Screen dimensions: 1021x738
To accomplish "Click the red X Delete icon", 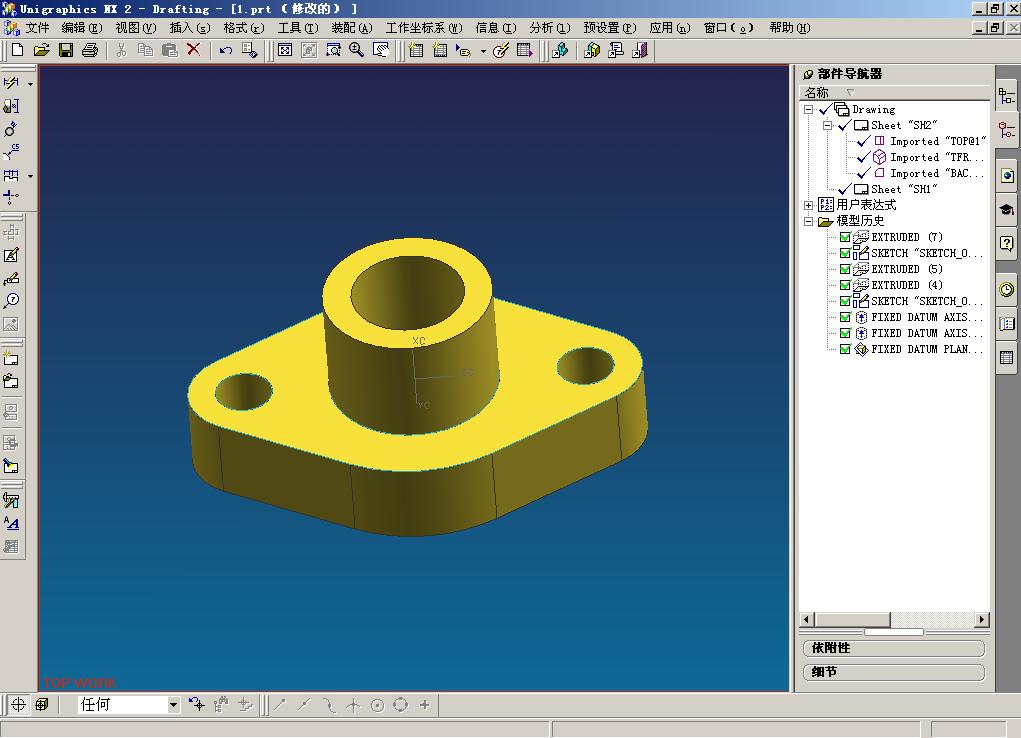I will (193, 50).
